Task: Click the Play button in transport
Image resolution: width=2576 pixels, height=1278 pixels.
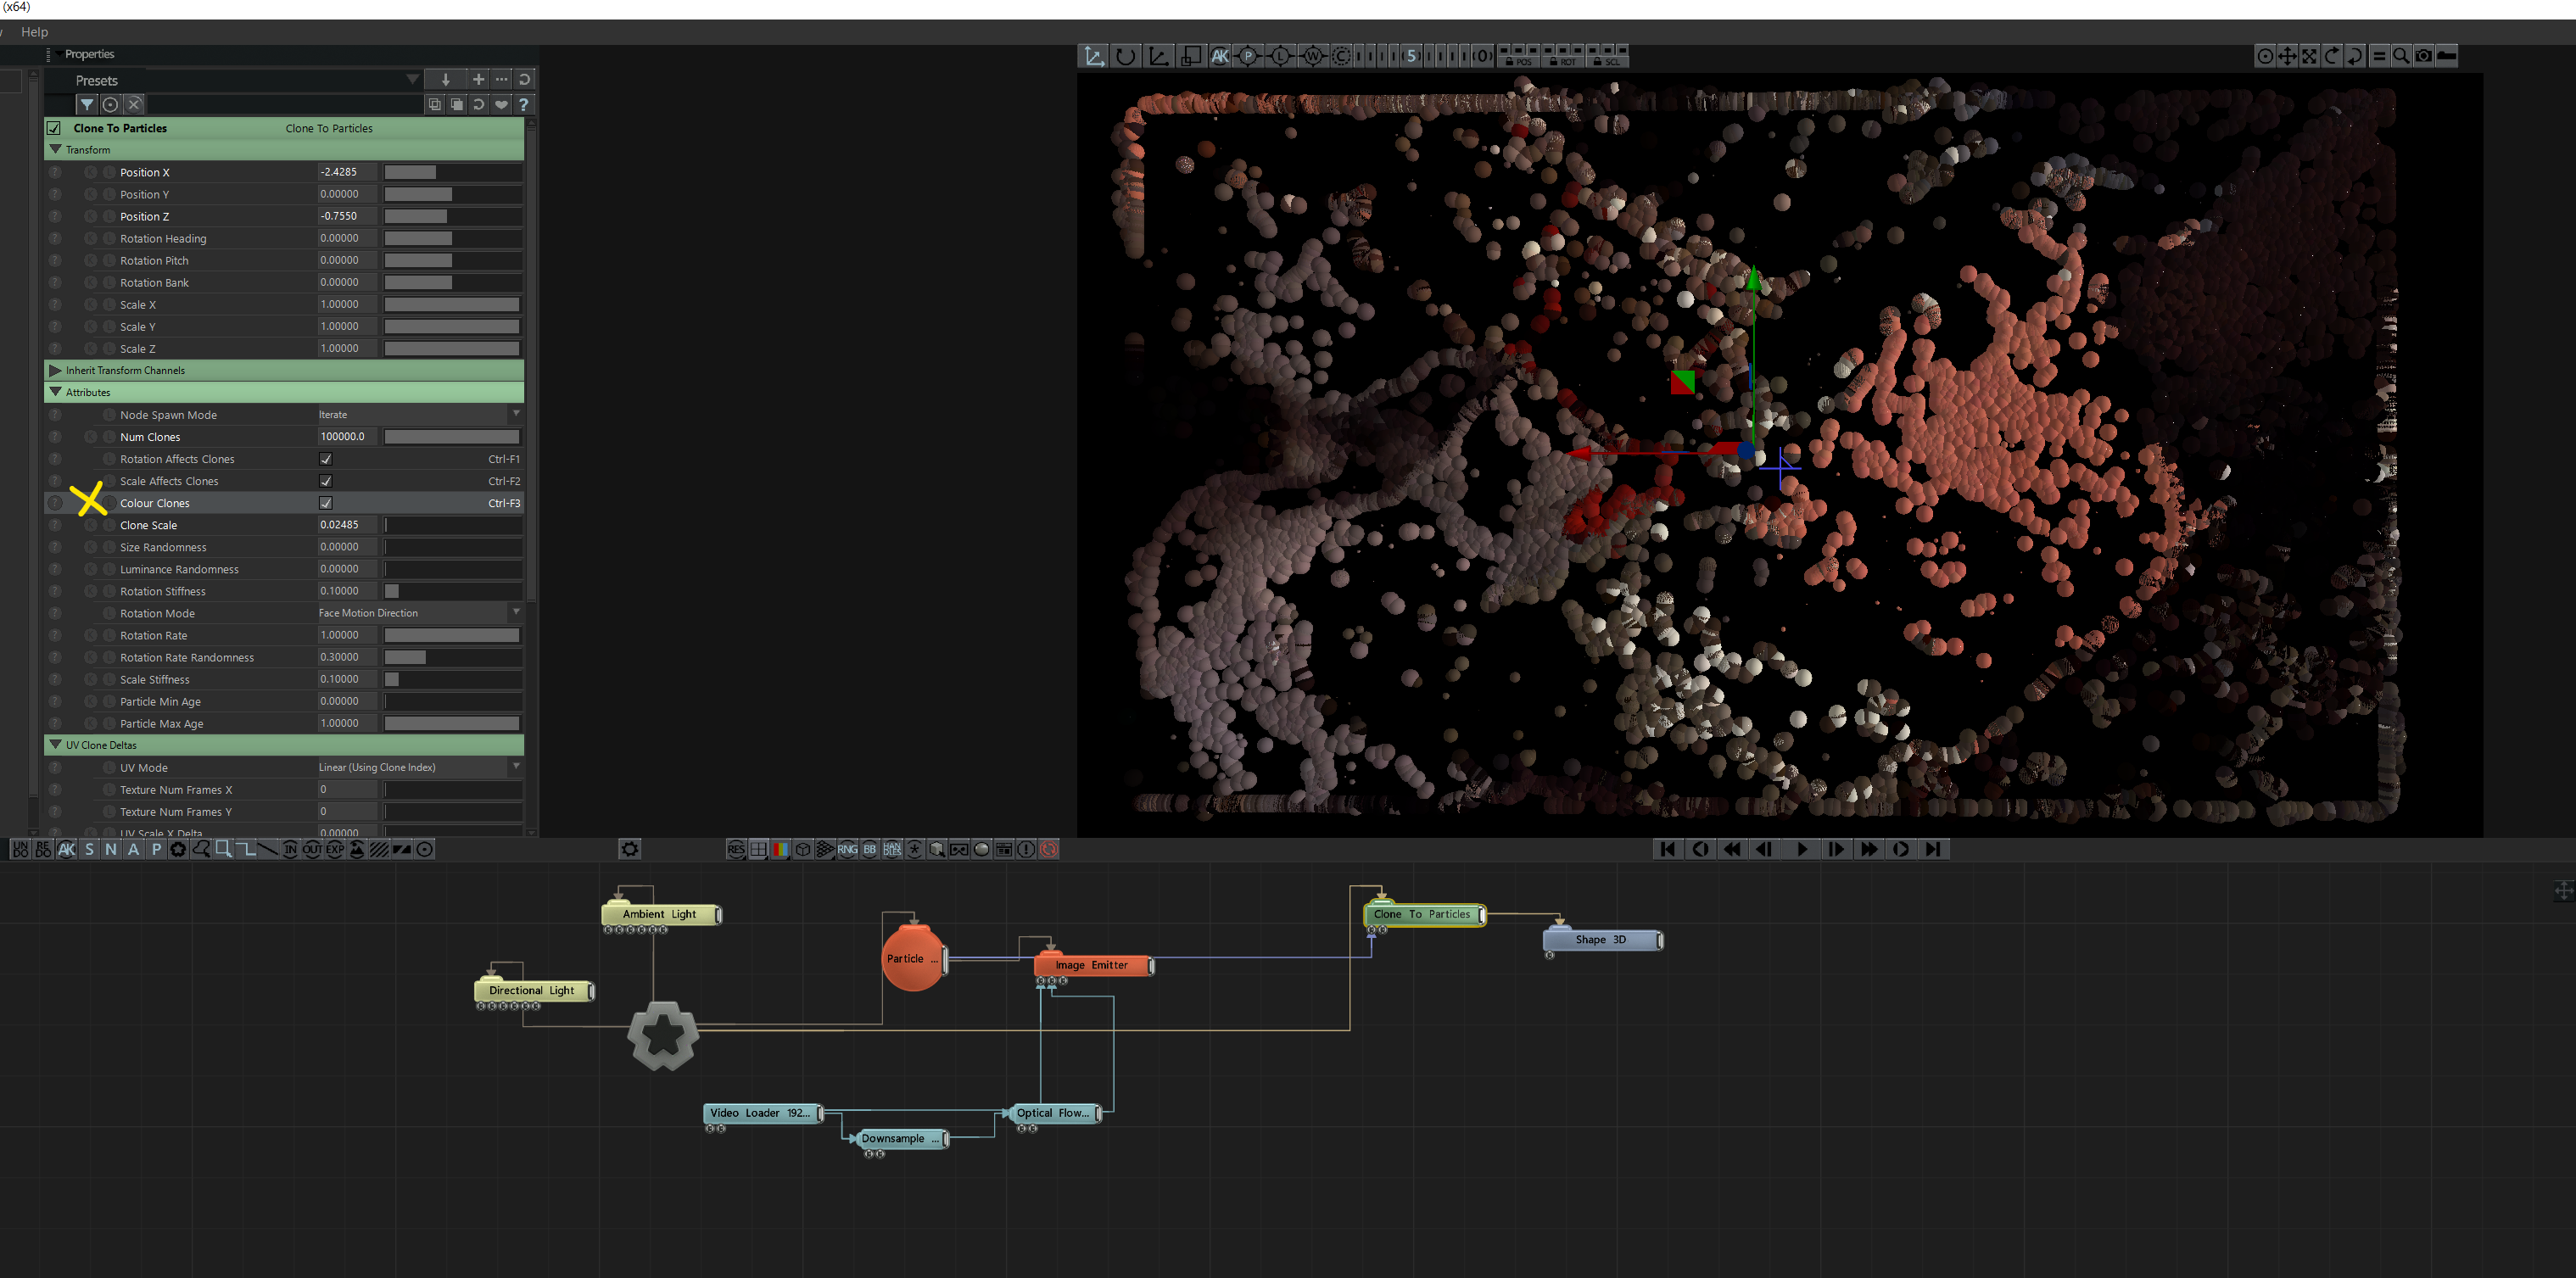Action: (1802, 849)
